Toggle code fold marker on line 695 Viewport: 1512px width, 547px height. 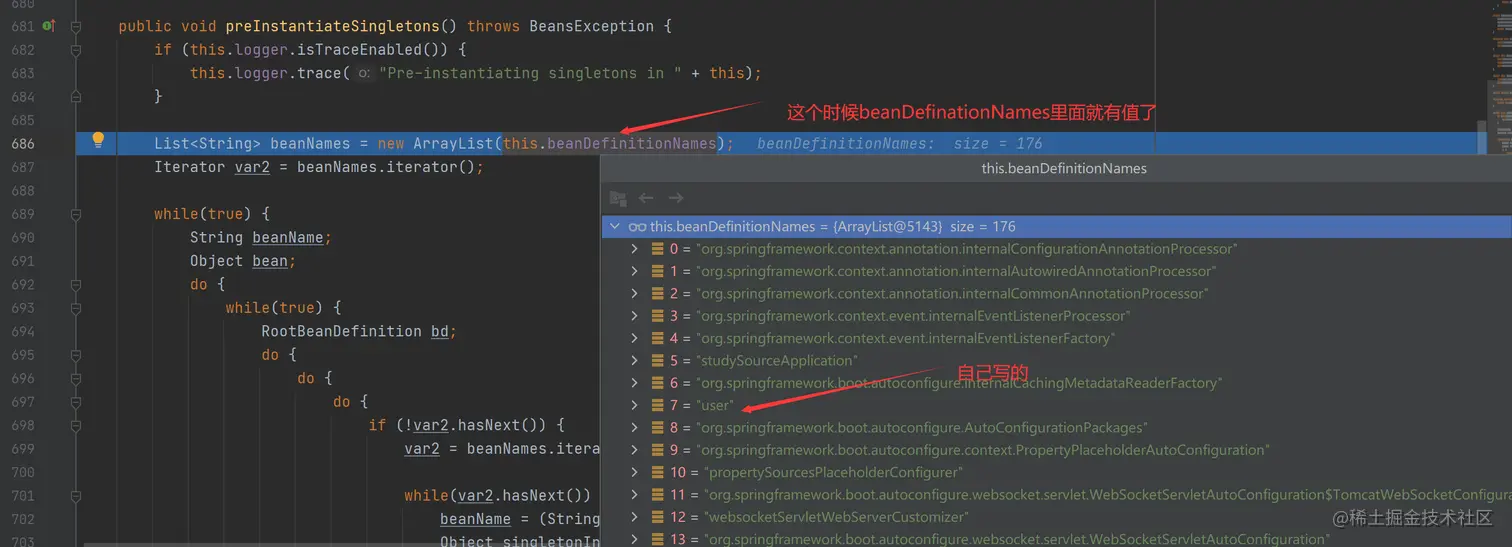pos(76,355)
